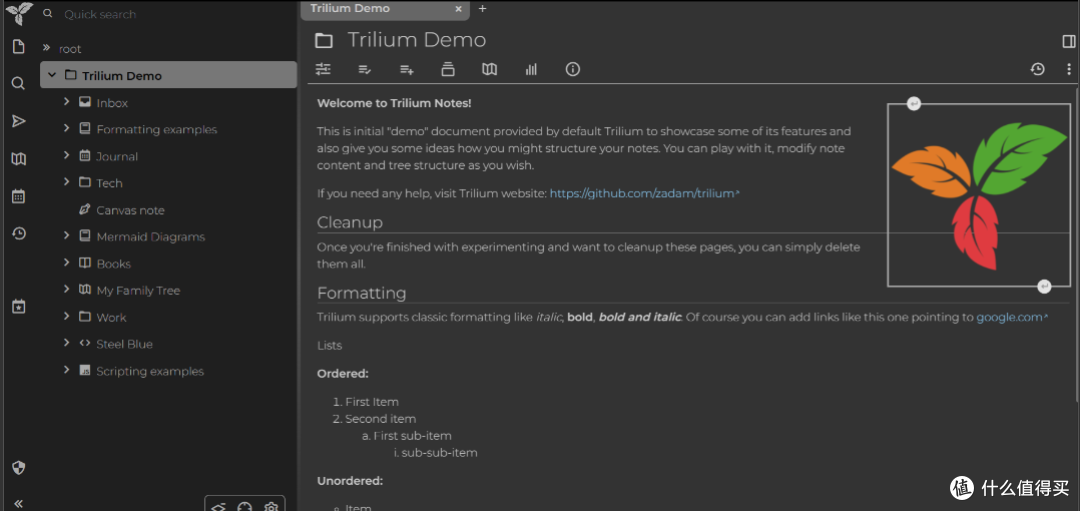
Task: Open basic properties sliders icon
Action: tap(323, 69)
